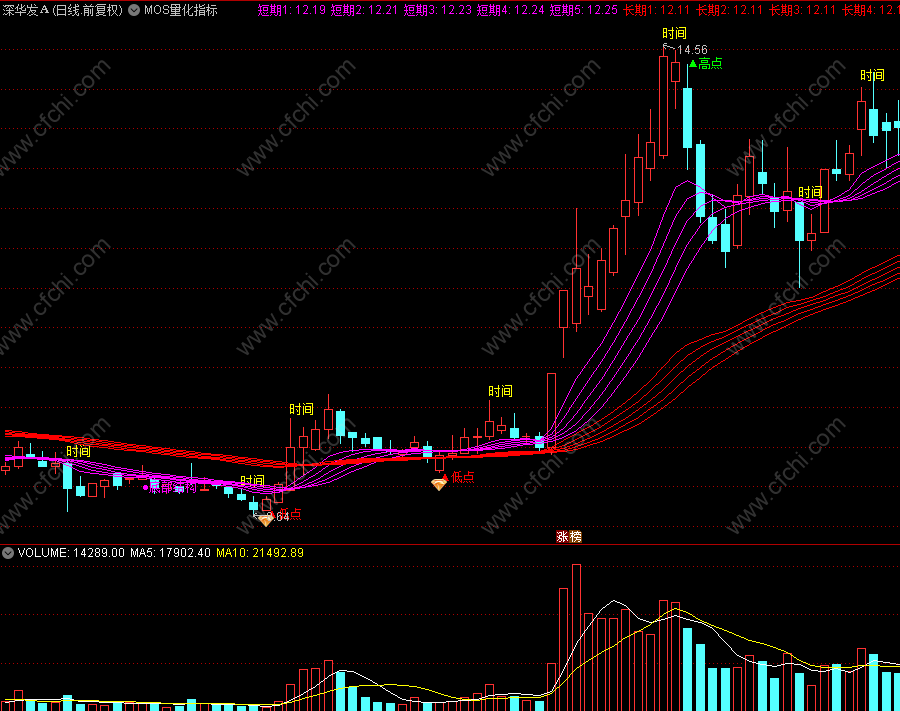
Task: Click the tallest red volume bar
Action: (x=576, y=638)
